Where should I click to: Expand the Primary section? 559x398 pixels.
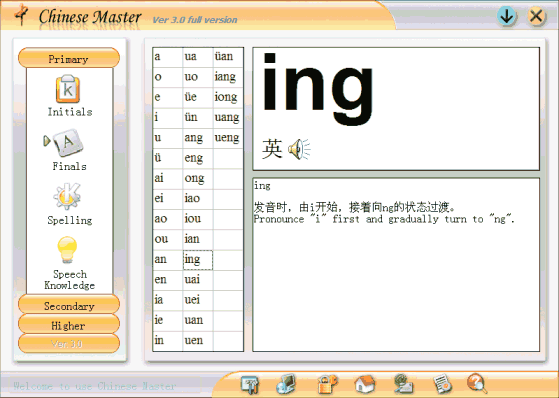point(69,58)
